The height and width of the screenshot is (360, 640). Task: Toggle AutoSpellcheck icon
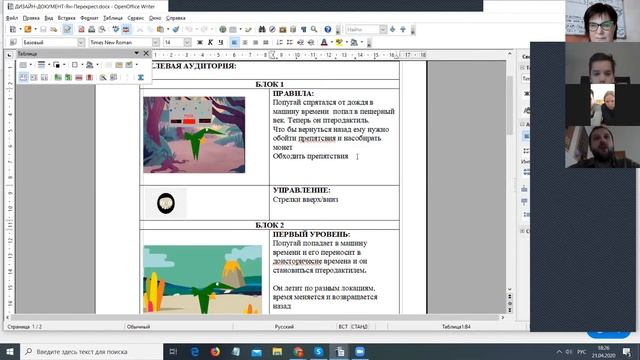126,29
